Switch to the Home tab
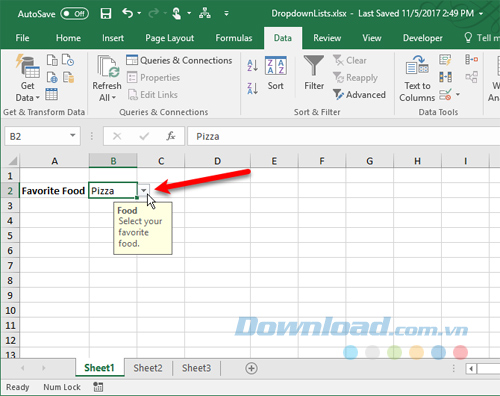 [x=68, y=38]
